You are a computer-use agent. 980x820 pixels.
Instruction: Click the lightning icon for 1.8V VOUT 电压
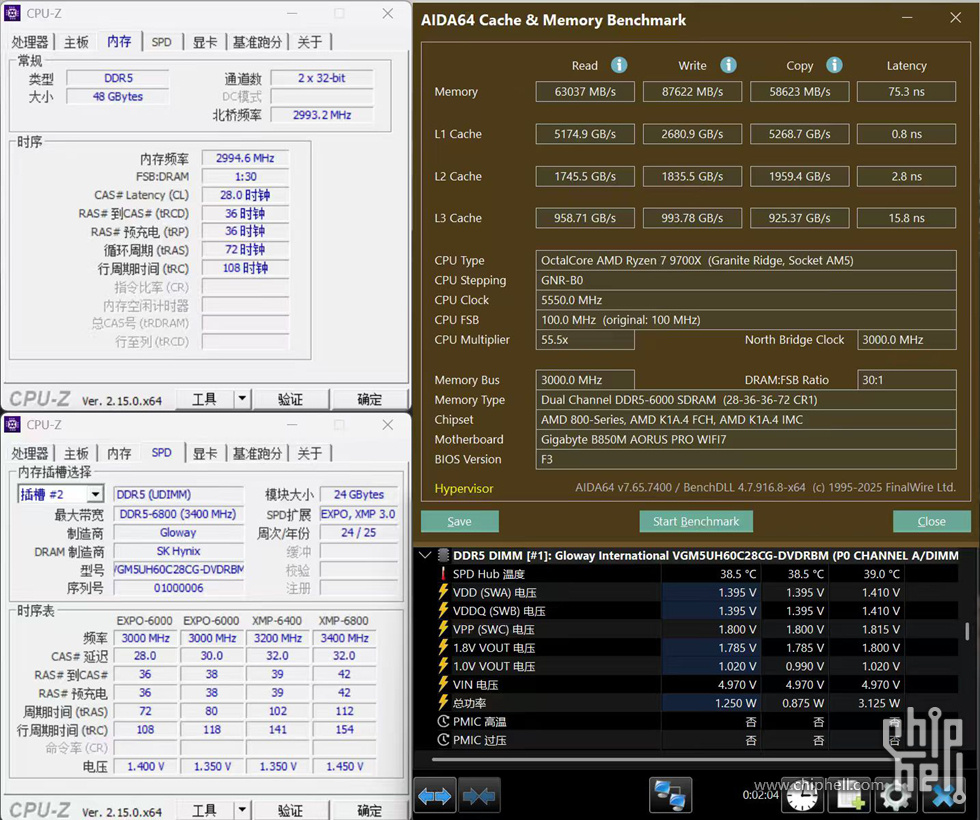tap(444, 647)
